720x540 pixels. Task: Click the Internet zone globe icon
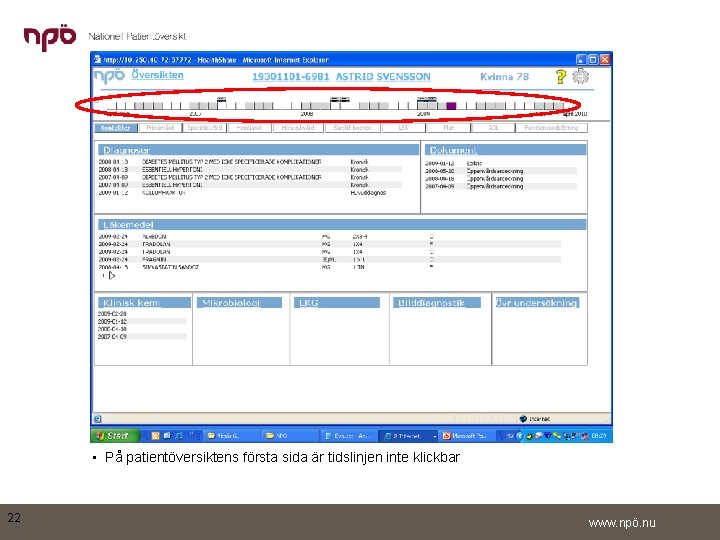(x=523, y=418)
